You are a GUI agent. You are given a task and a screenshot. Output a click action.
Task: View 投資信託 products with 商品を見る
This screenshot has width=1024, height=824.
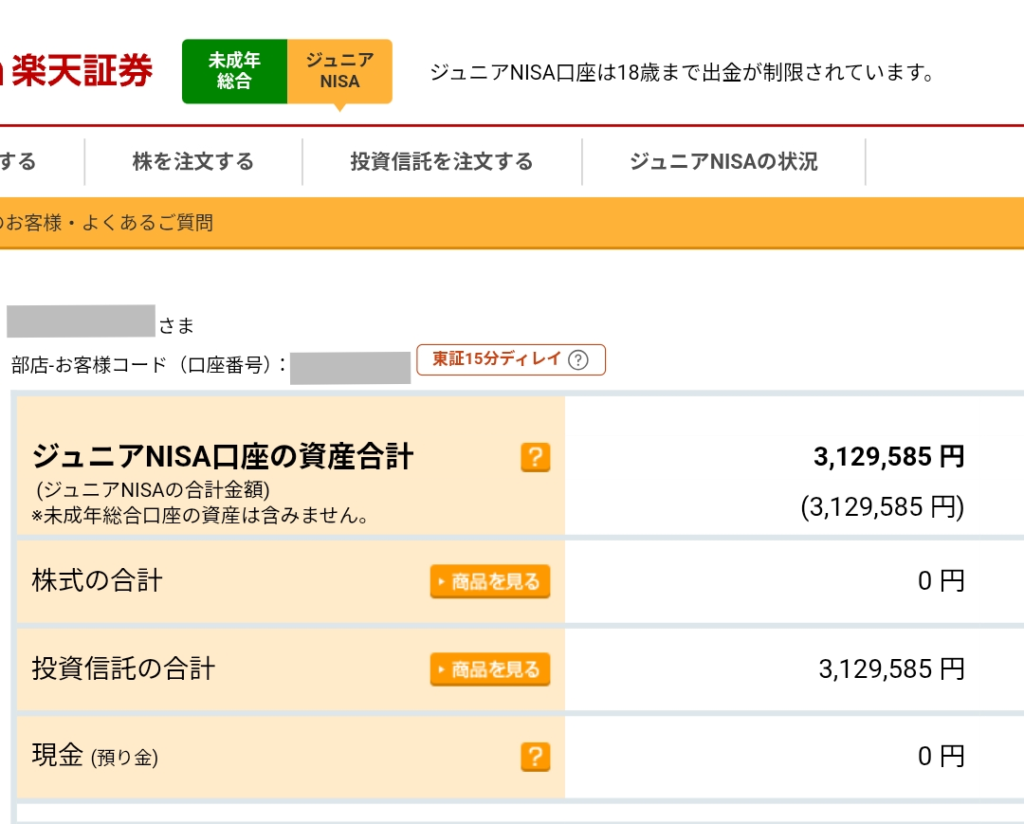[489, 669]
